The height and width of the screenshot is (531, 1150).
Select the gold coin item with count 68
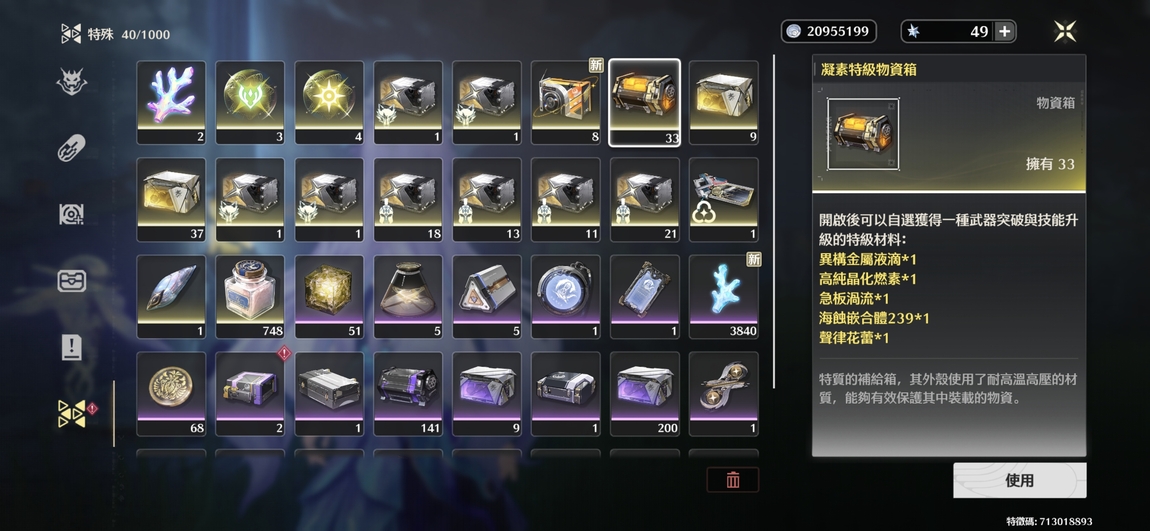(171, 394)
